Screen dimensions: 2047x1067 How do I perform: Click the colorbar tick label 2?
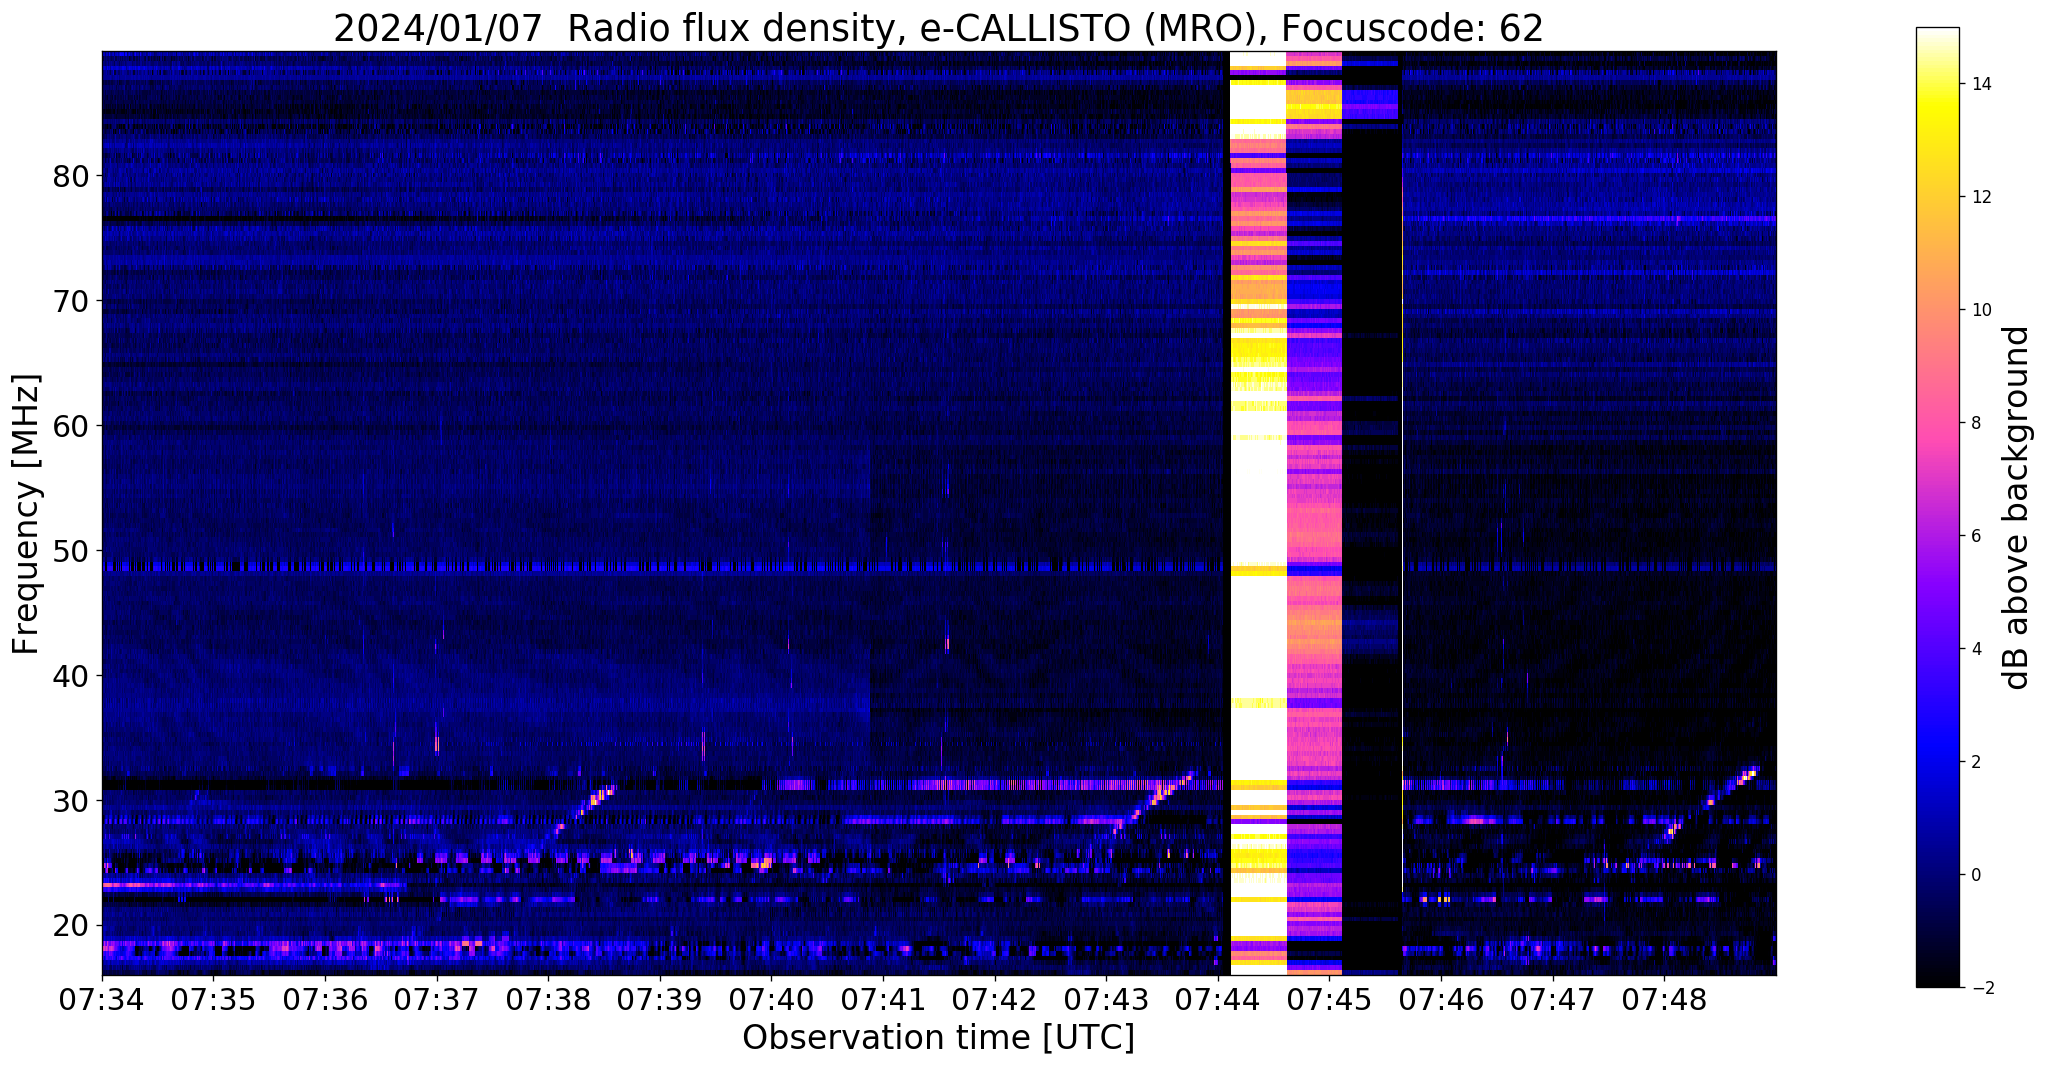[1975, 762]
